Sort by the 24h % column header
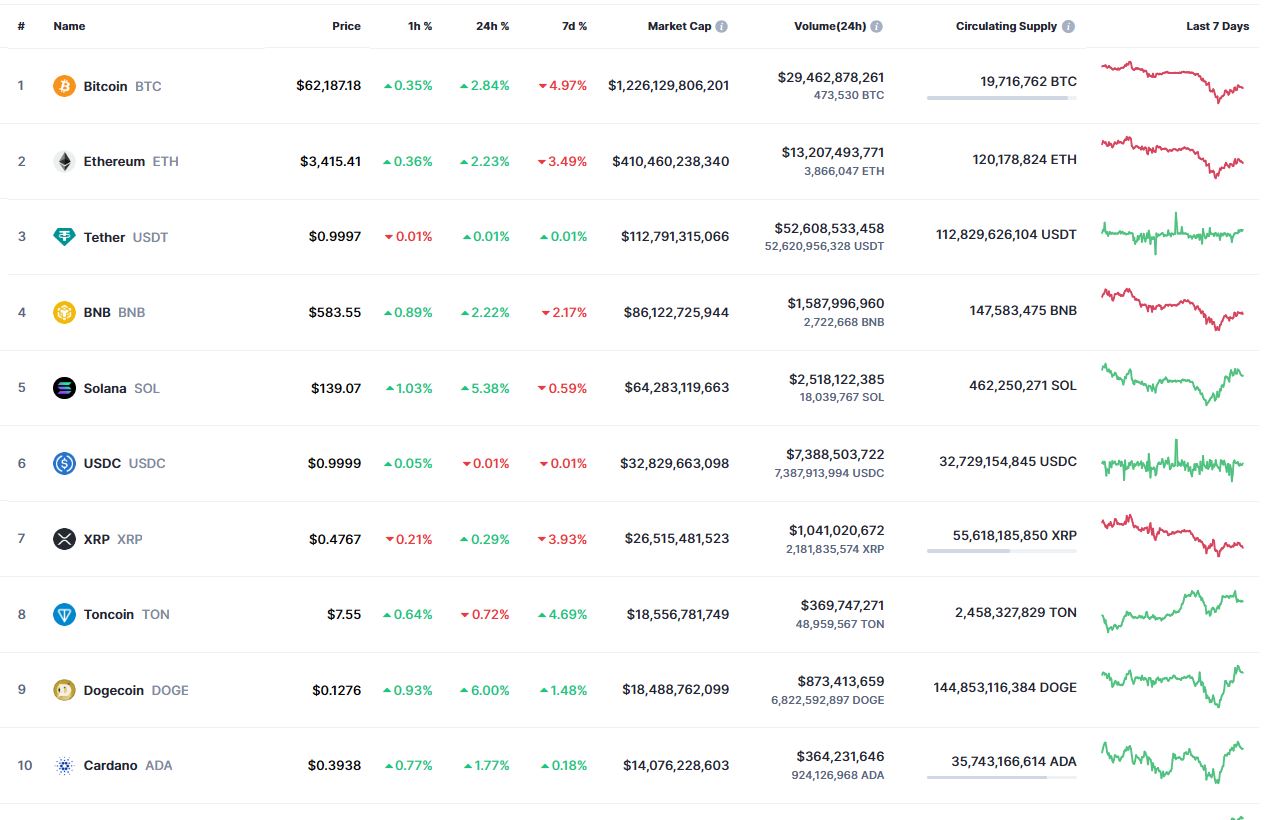 click(492, 26)
